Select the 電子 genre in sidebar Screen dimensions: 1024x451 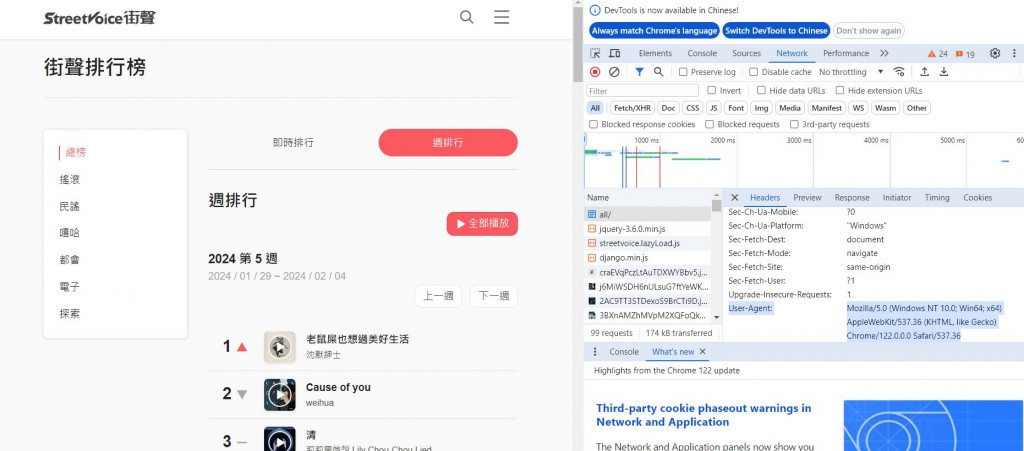tap(69, 287)
